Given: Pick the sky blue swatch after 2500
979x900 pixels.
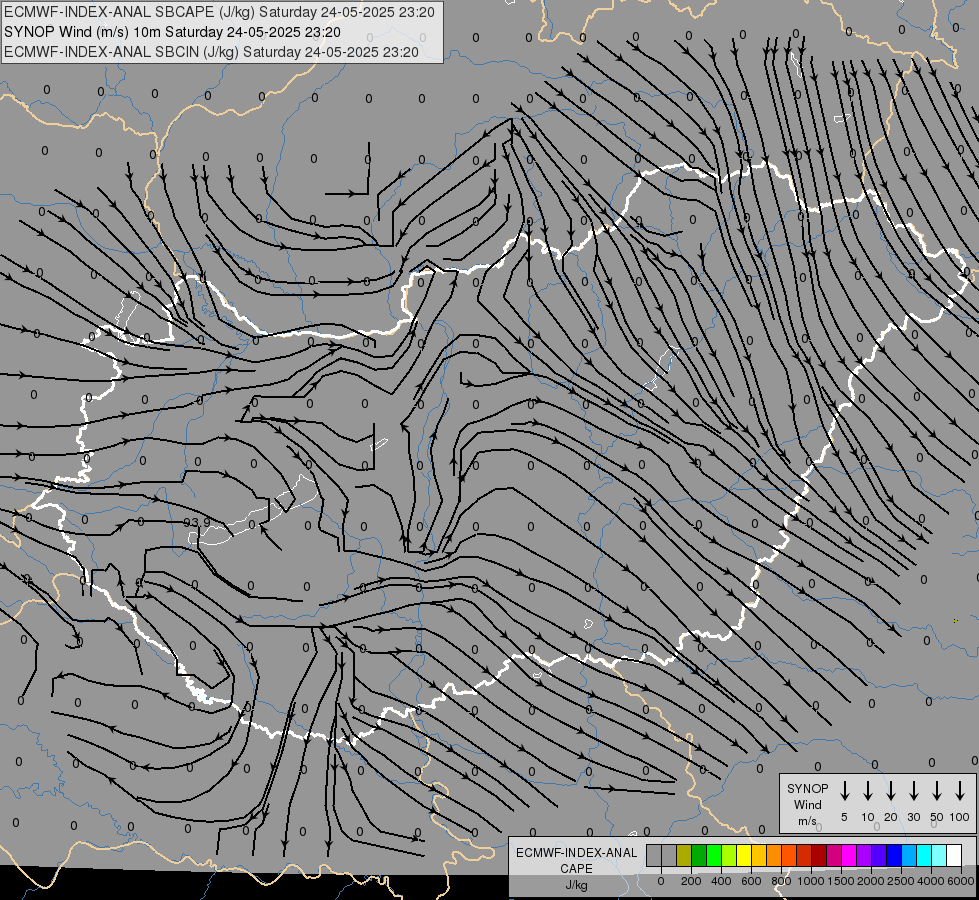Looking at the screenshot, I should (x=909, y=856).
